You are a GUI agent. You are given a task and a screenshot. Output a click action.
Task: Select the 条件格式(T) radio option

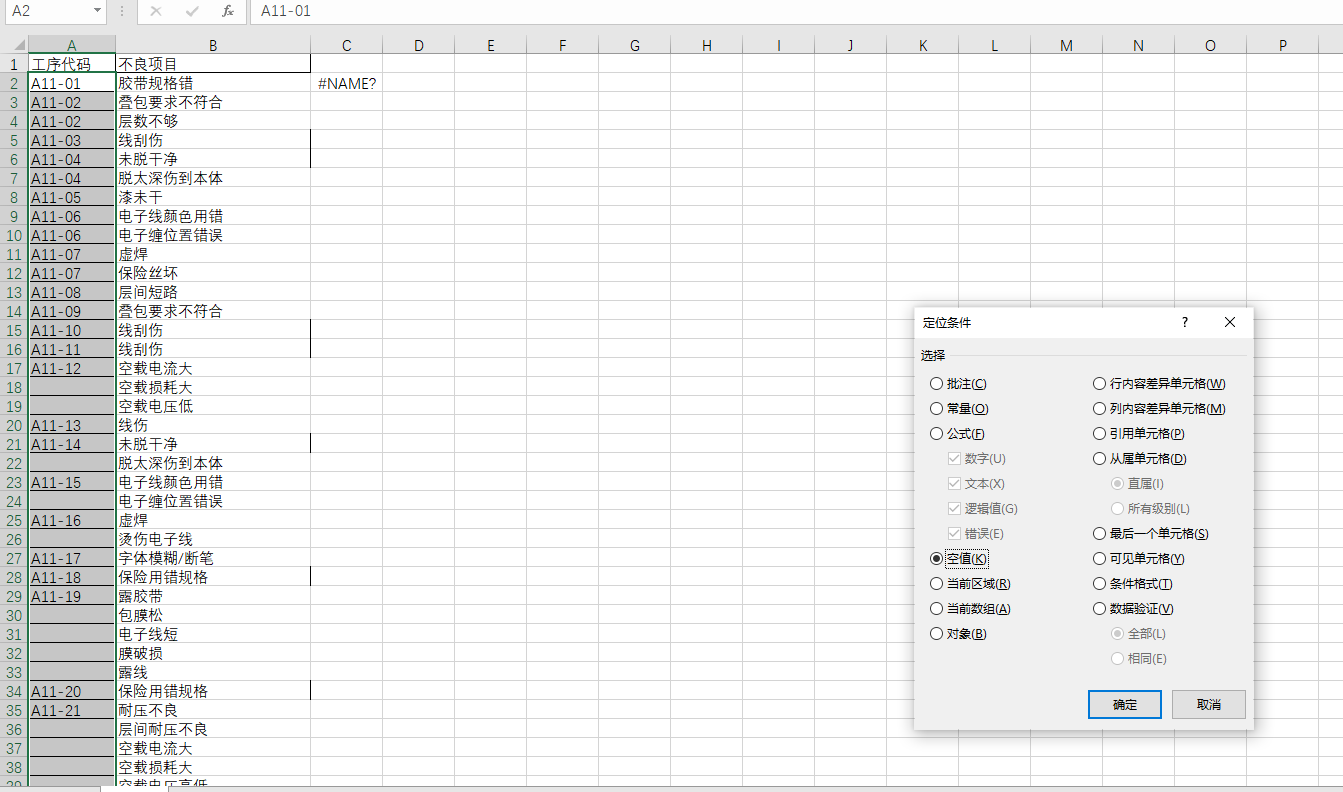[x=1133, y=584]
